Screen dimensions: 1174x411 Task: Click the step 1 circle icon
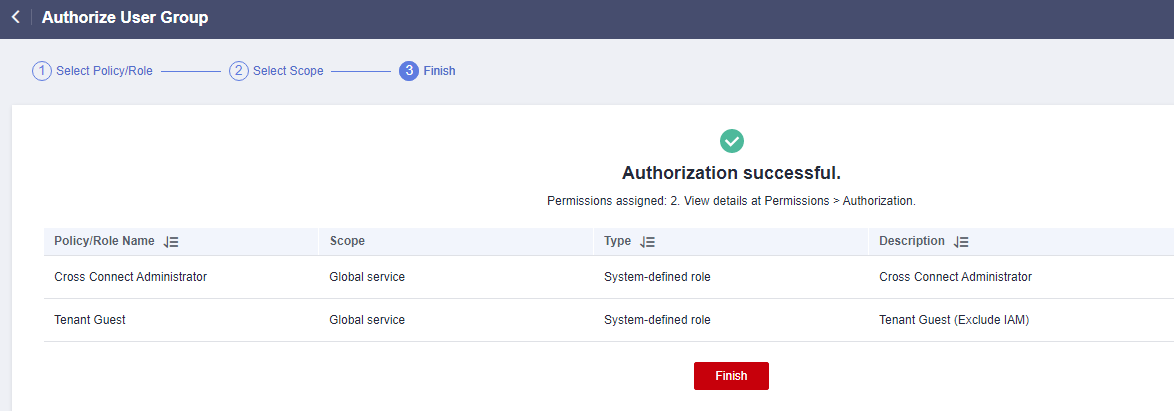(41, 71)
